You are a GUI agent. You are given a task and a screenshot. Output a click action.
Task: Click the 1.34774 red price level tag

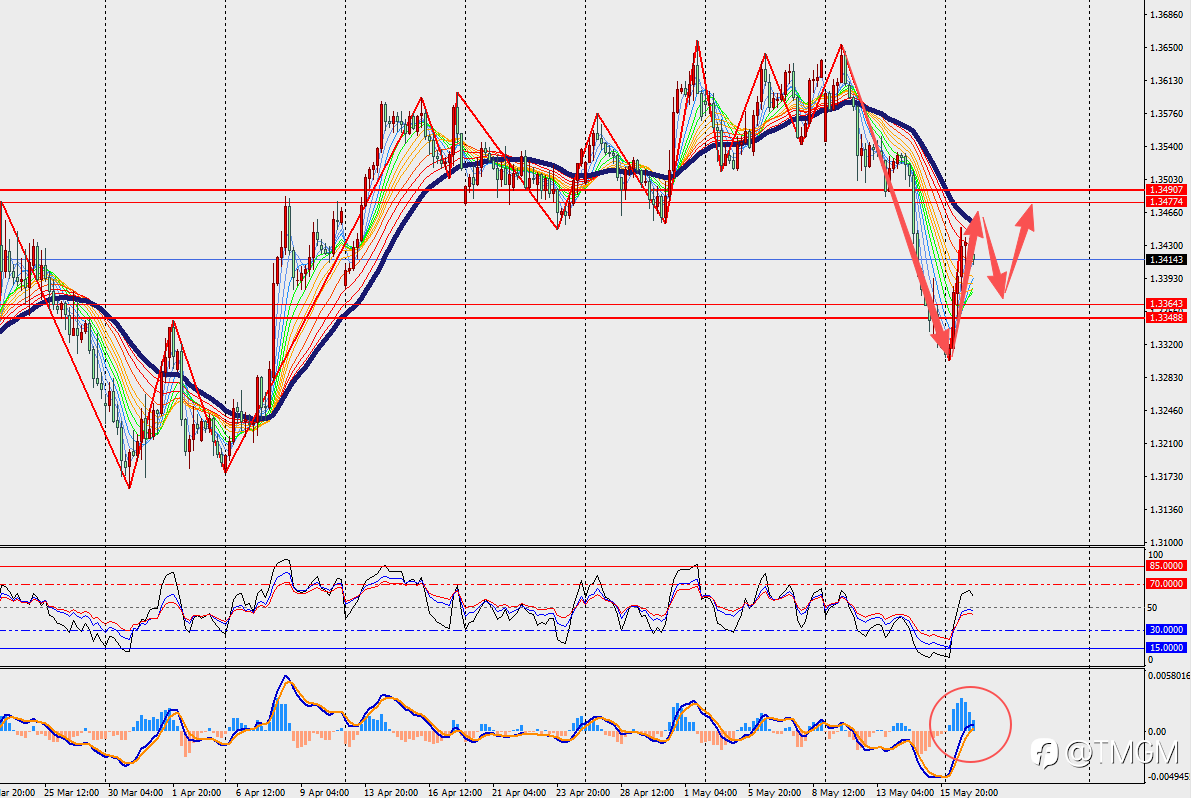[x=1166, y=201]
